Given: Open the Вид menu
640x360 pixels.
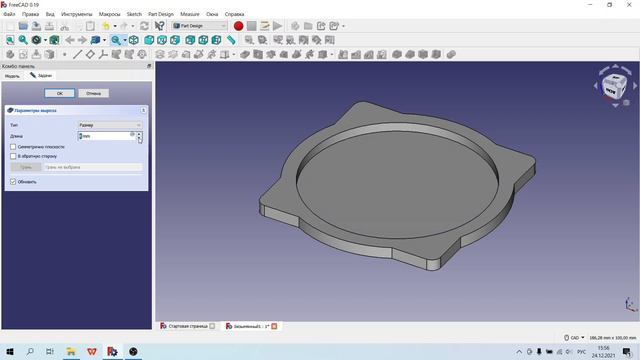Looking at the screenshot, I should 50,14.
